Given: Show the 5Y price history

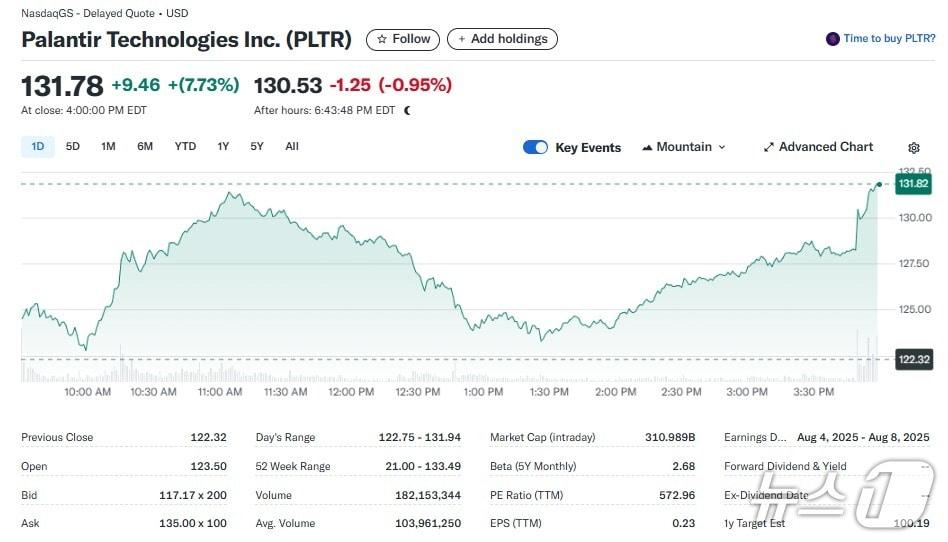Looking at the screenshot, I should coord(257,146).
